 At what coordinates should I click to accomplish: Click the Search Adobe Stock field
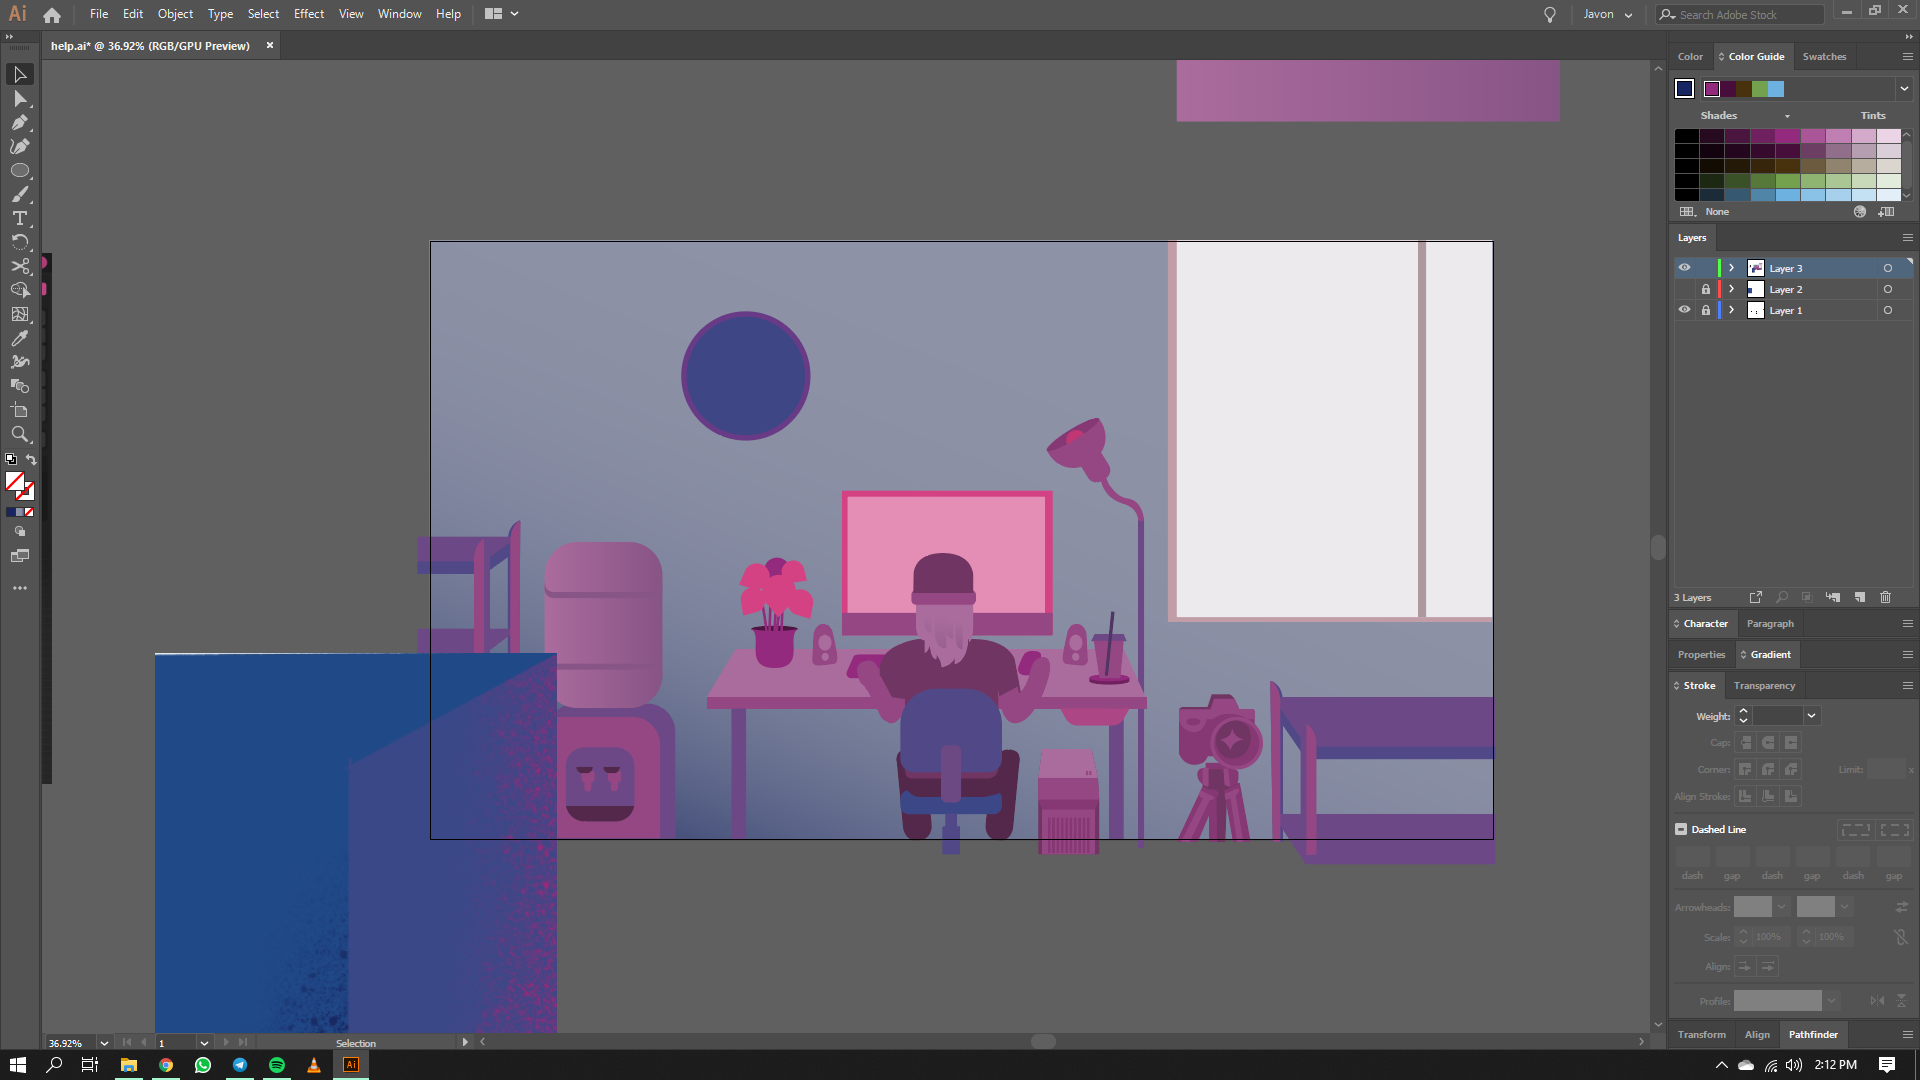1740,15
